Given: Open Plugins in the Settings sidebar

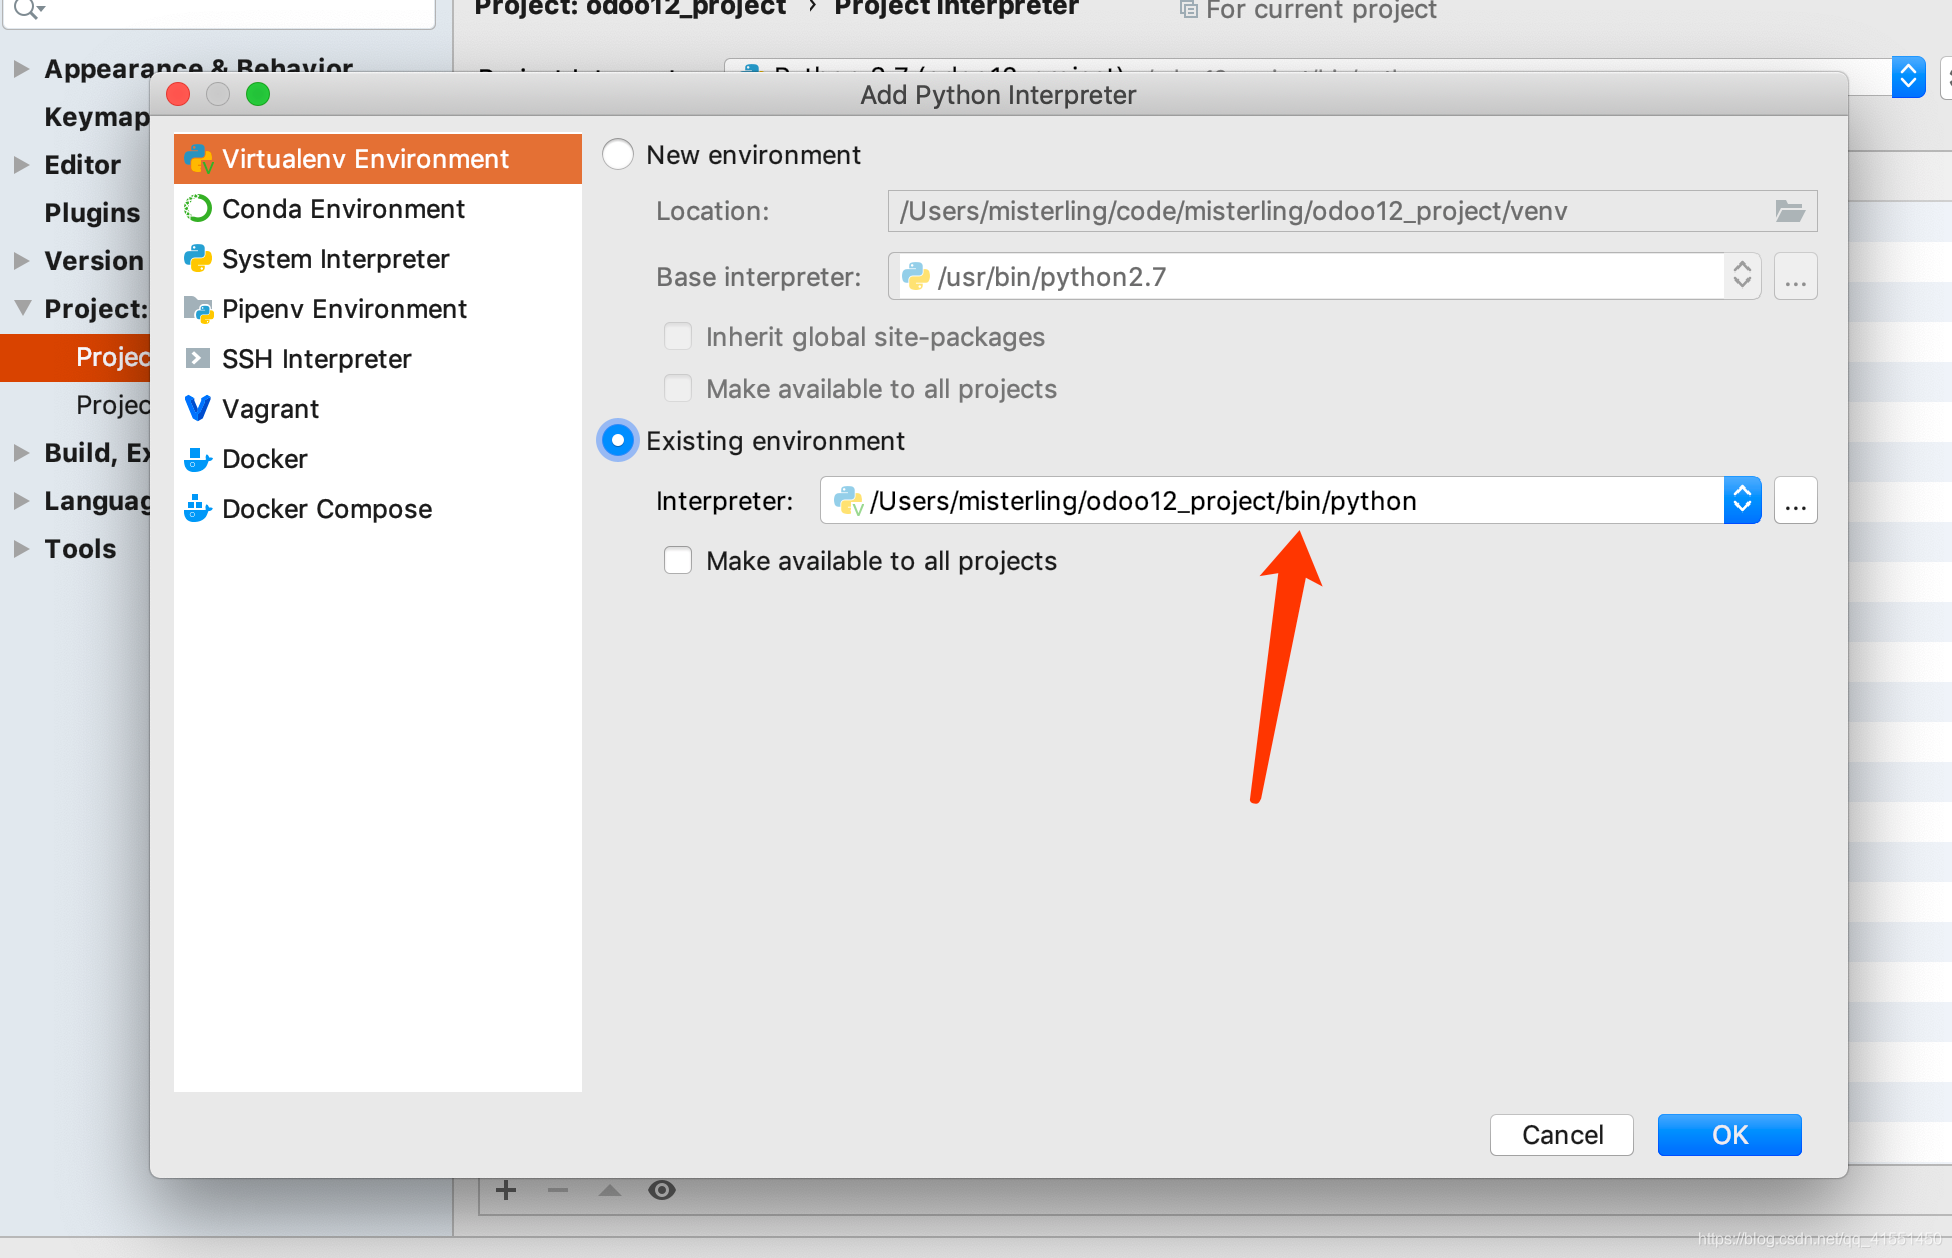Looking at the screenshot, I should (x=92, y=212).
